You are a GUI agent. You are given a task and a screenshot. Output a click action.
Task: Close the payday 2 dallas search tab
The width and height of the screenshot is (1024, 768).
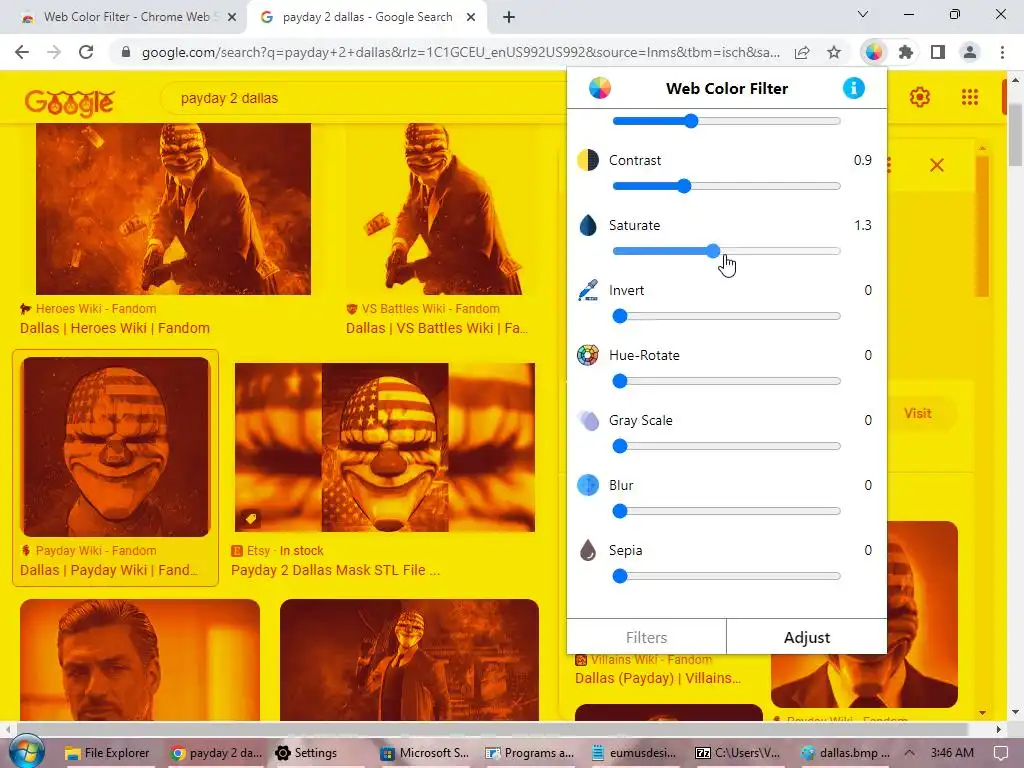pyautogui.click(x=471, y=18)
